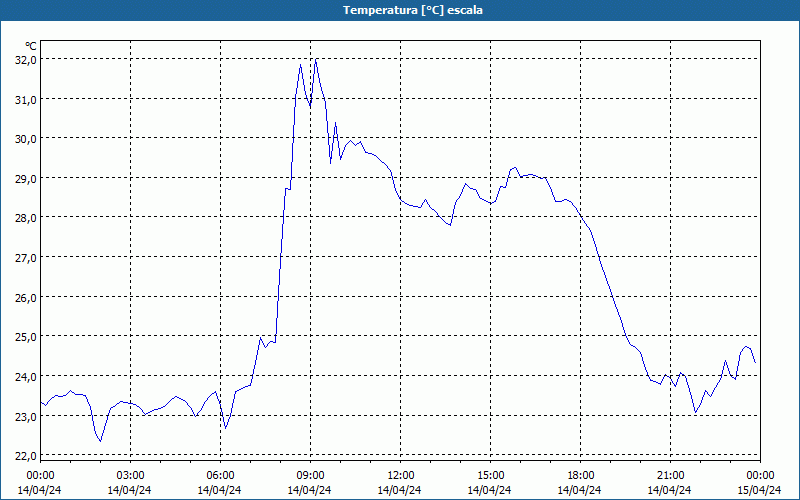Click the 24,0 Y-axis label
800x500 pixels.
(x=26, y=377)
